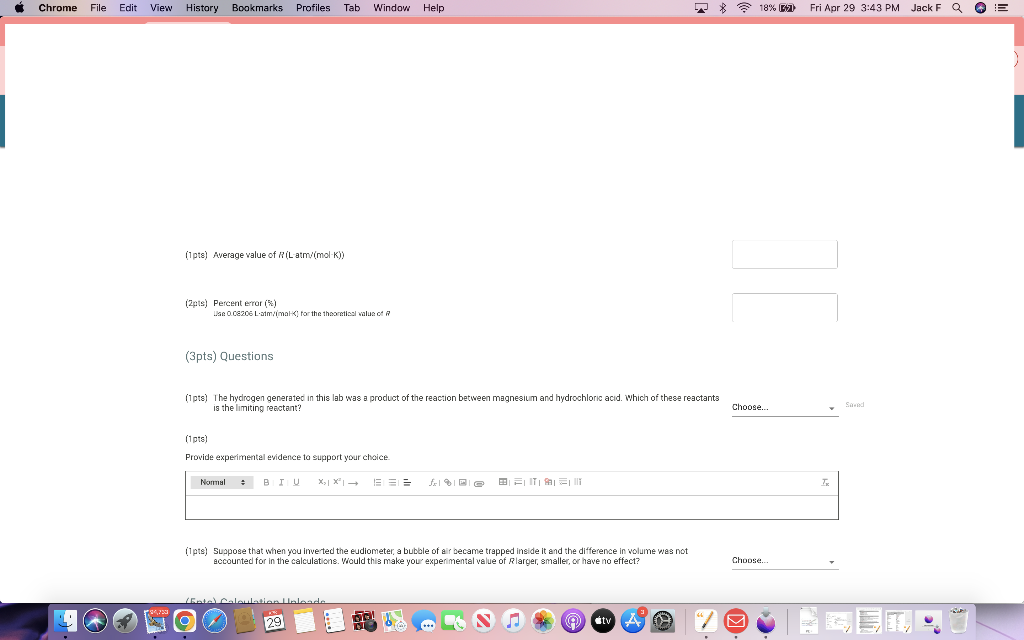Toggle underline formatting in the editor
This screenshot has height=640, width=1024.
pos(294,482)
